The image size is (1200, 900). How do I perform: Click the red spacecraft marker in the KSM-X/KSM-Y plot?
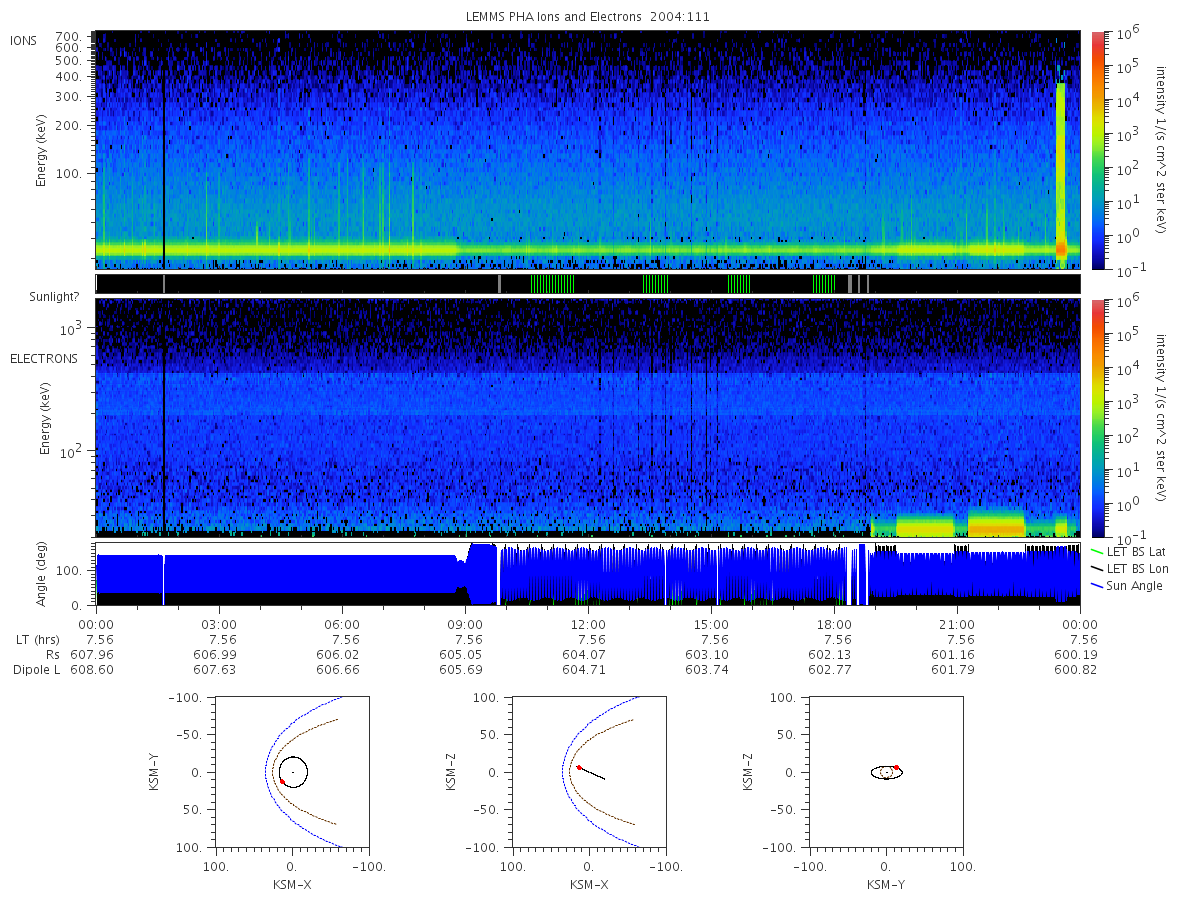coord(282,781)
